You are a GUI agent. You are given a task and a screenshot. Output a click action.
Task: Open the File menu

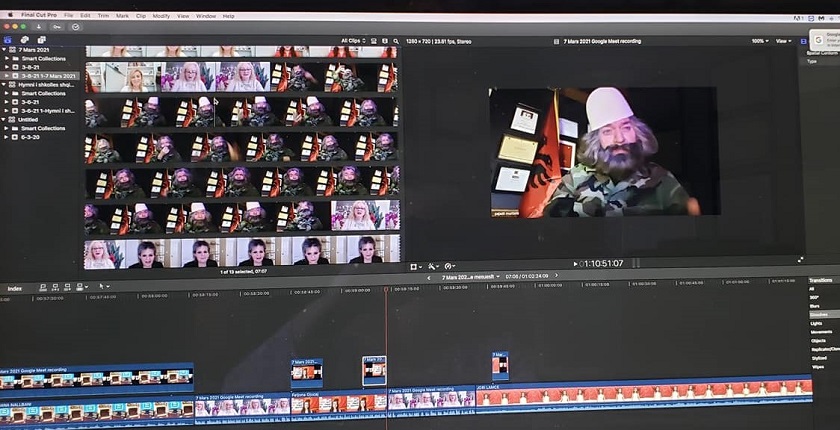[x=69, y=16]
